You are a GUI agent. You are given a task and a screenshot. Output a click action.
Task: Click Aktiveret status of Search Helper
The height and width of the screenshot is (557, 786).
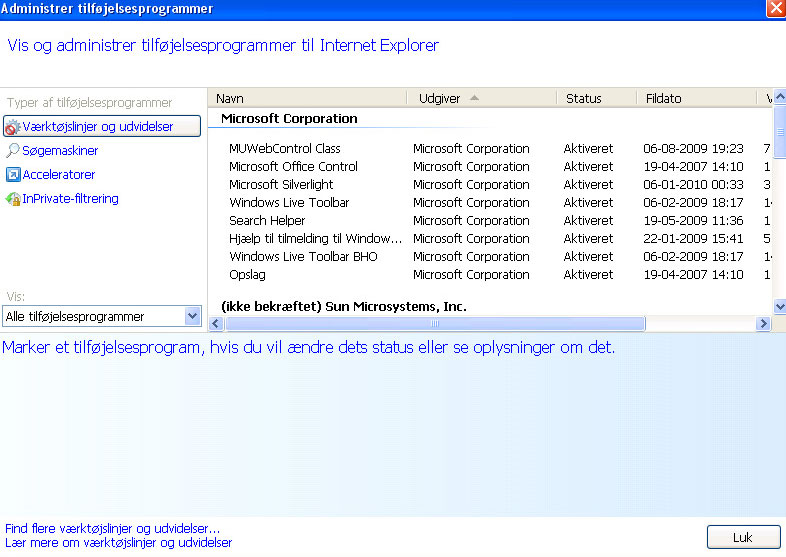tap(588, 221)
